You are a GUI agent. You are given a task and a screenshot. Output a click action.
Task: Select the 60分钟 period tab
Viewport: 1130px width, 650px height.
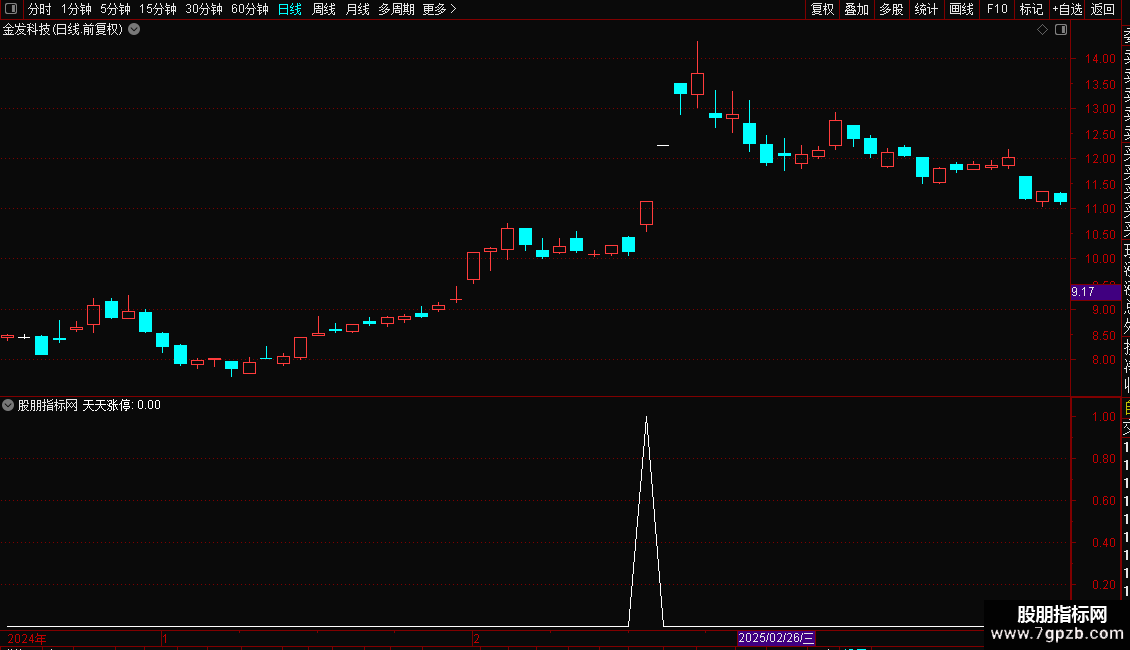click(250, 9)
